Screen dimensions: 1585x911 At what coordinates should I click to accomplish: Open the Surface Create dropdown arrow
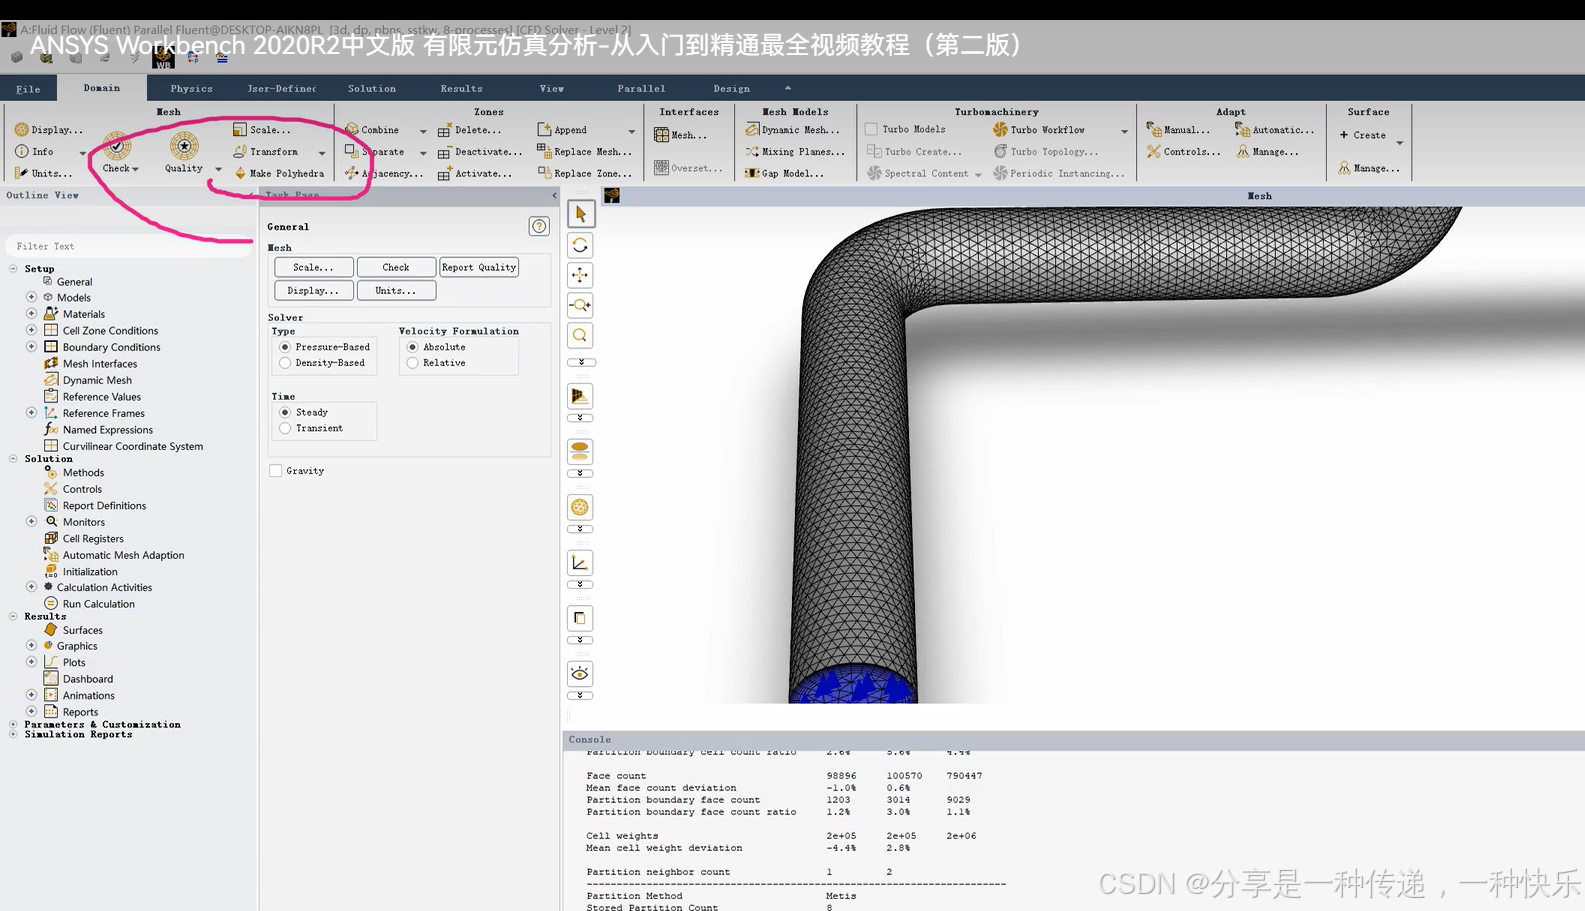click(x=1399, y=143)
